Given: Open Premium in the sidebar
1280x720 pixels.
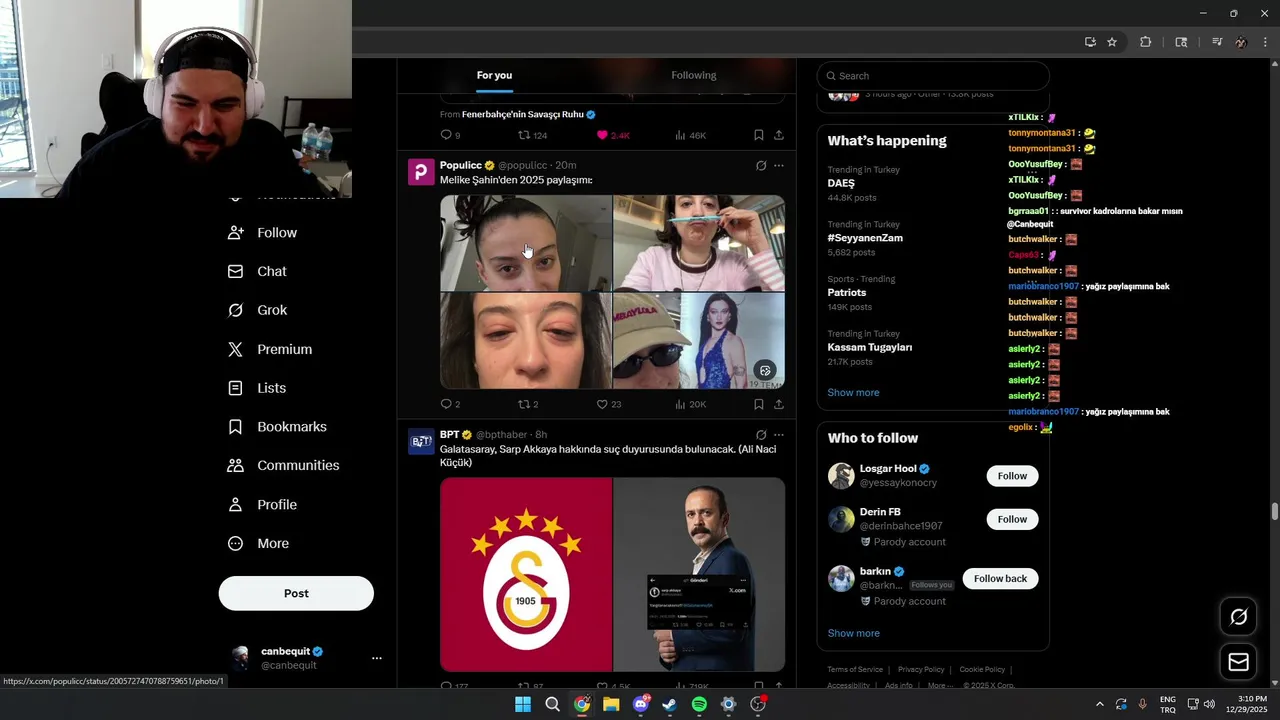Looking at the screenshot, I should [x=270, y=349].
